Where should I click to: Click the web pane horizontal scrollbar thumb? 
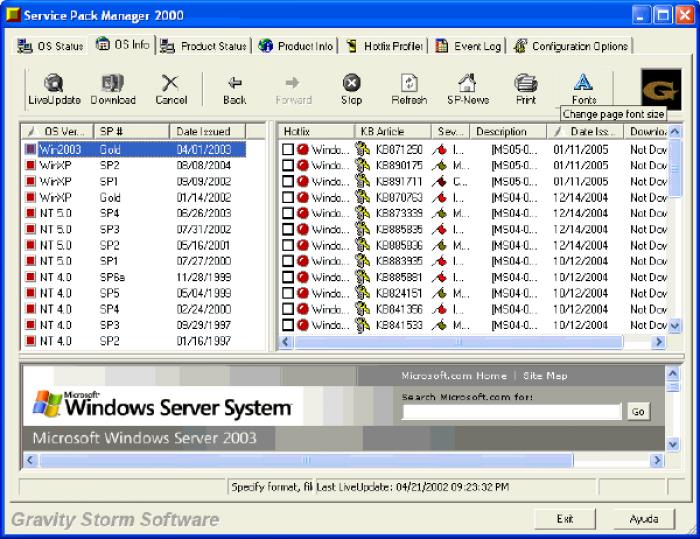click(306, 460)
